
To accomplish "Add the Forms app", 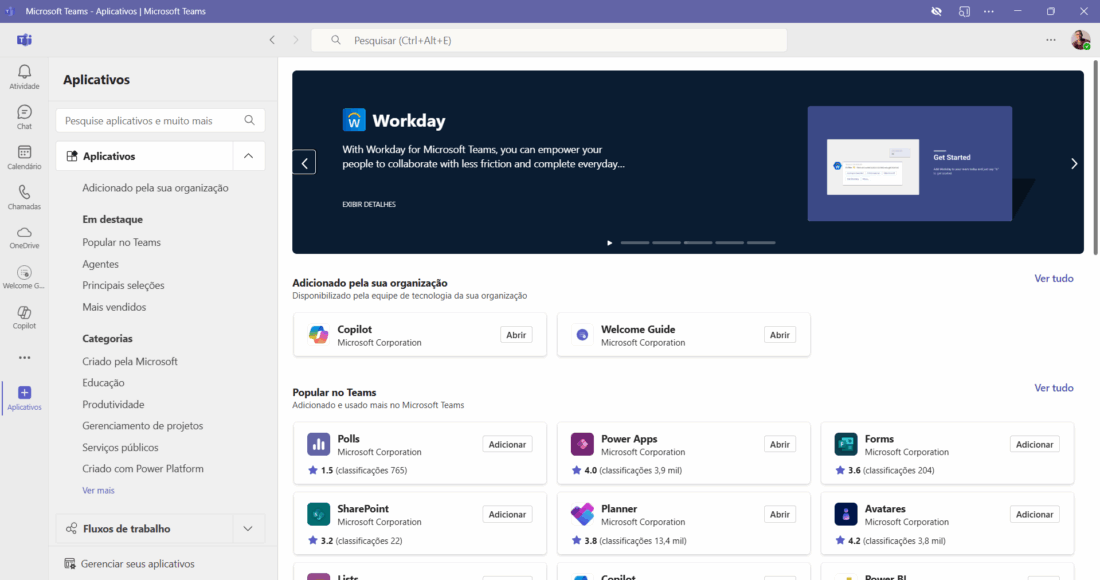I will pyautogui.click(x=1035, y=445).
